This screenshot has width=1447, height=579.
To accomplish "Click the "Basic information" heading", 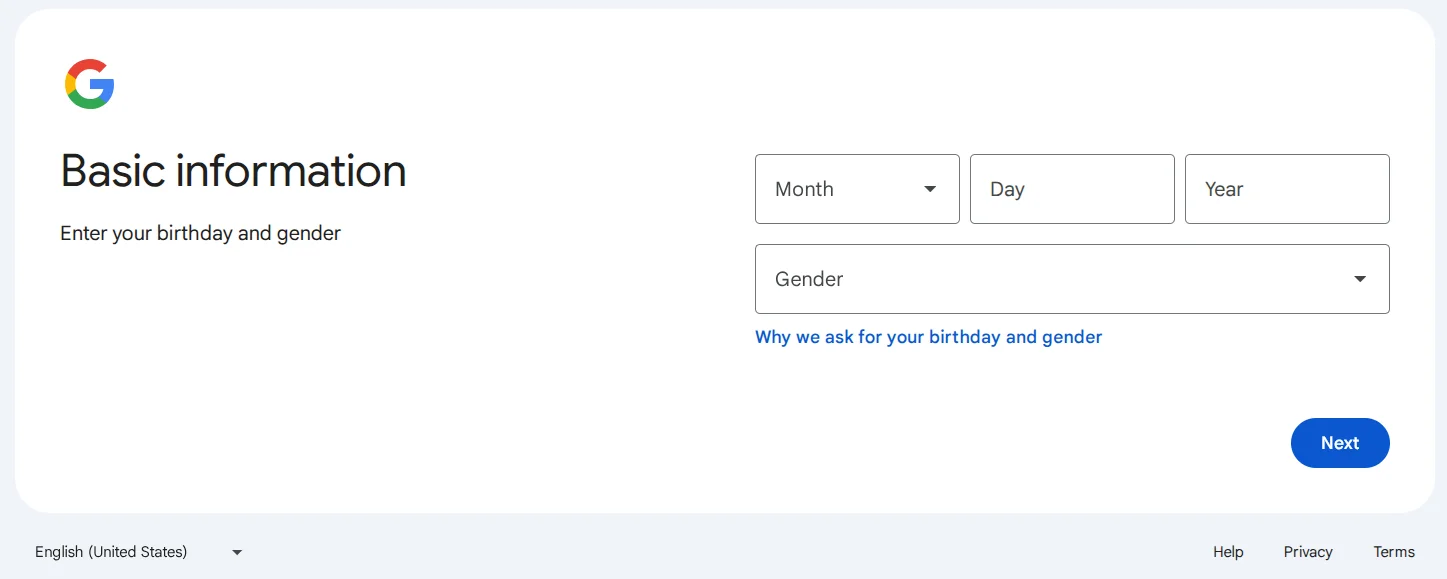I will coord(233,171).
